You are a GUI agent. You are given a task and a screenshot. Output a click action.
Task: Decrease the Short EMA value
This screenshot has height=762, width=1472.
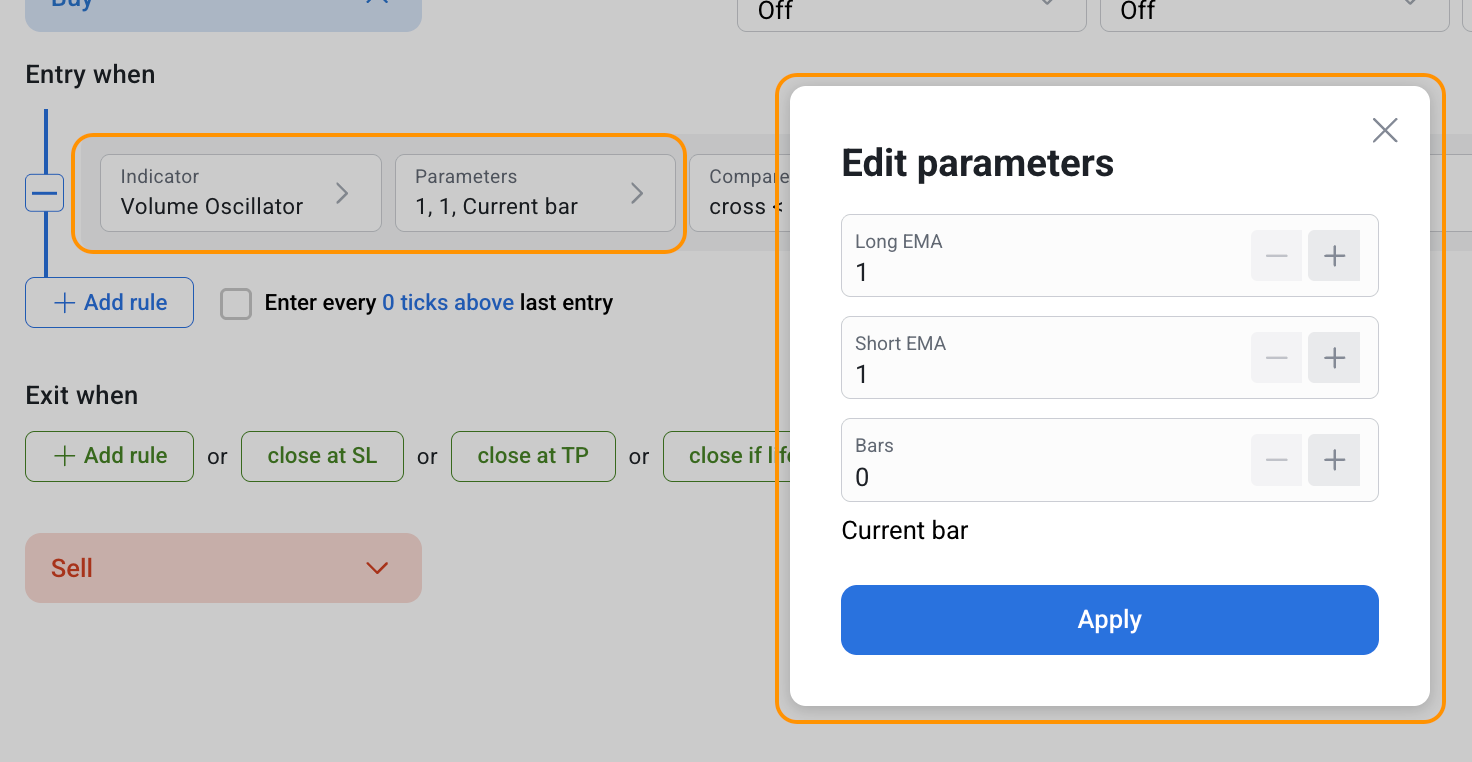click(x=1276, y=358)
